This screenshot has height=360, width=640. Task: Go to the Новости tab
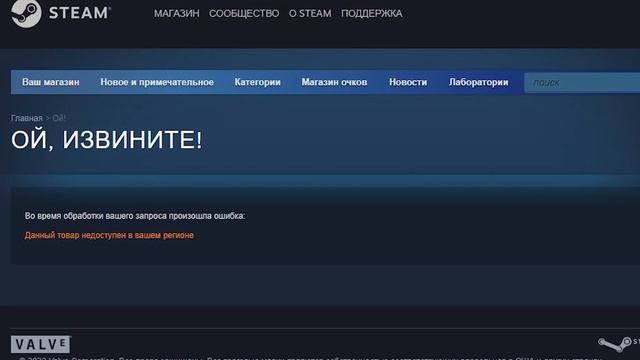(x=408, y=82)
